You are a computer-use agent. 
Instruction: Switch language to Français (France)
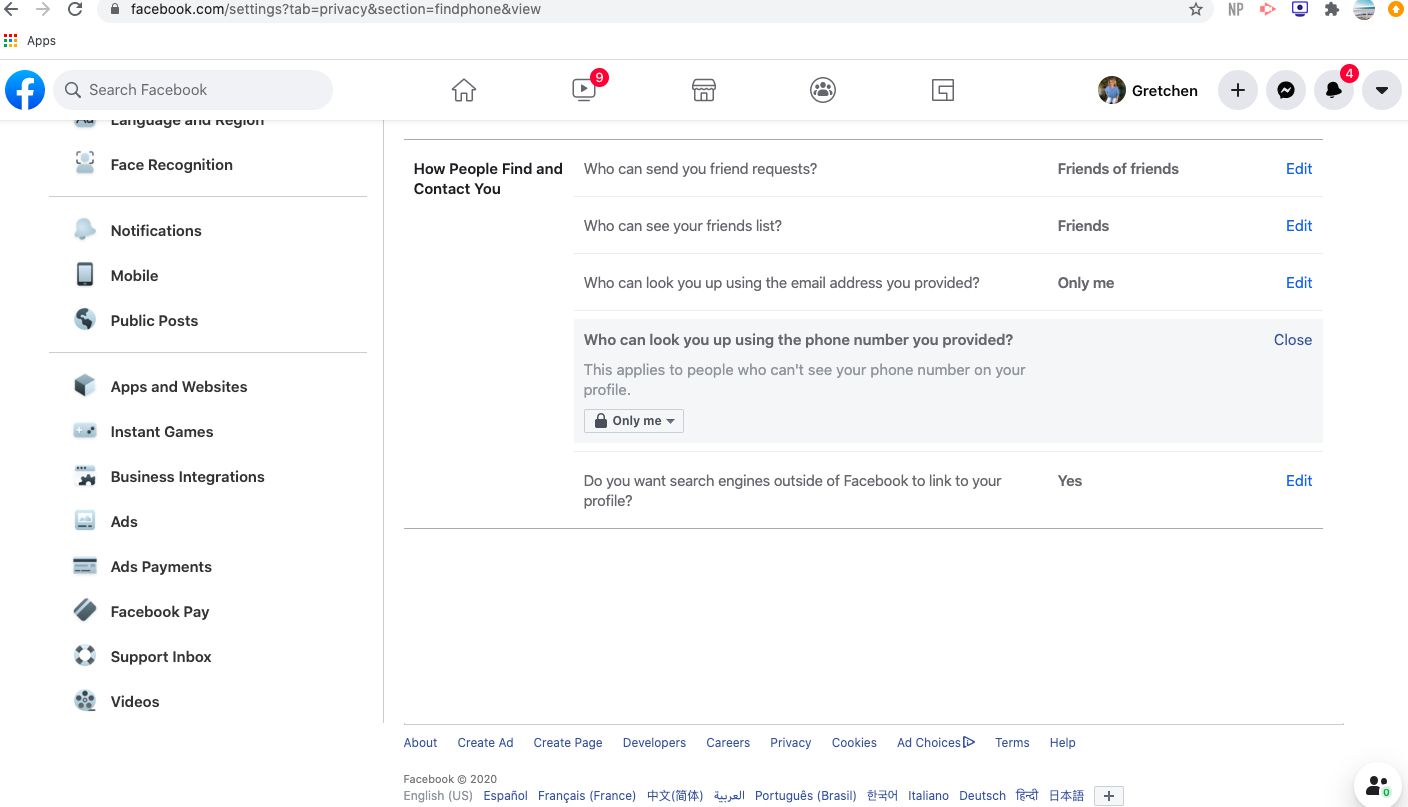coord(587,796)
